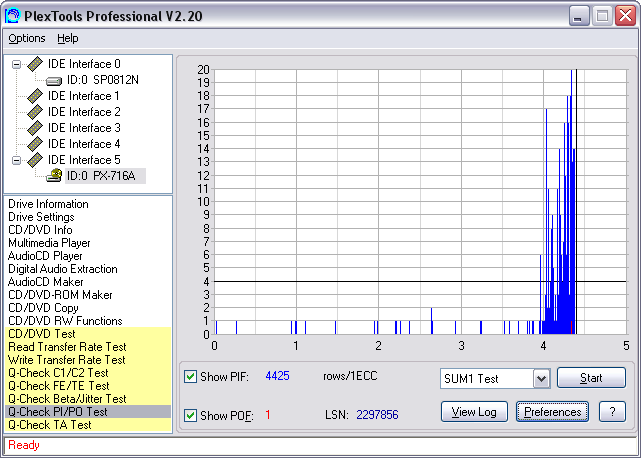Image resolution: width=641 pixels, height=458 pixels.
Task: Open Digital Audio Extraction
Action: [63, 269]
